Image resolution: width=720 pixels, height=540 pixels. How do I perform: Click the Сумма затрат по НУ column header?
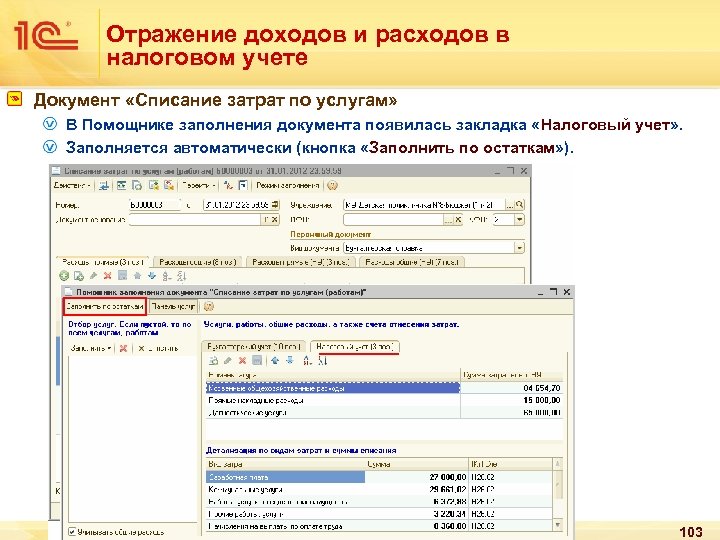coord(511,375)
